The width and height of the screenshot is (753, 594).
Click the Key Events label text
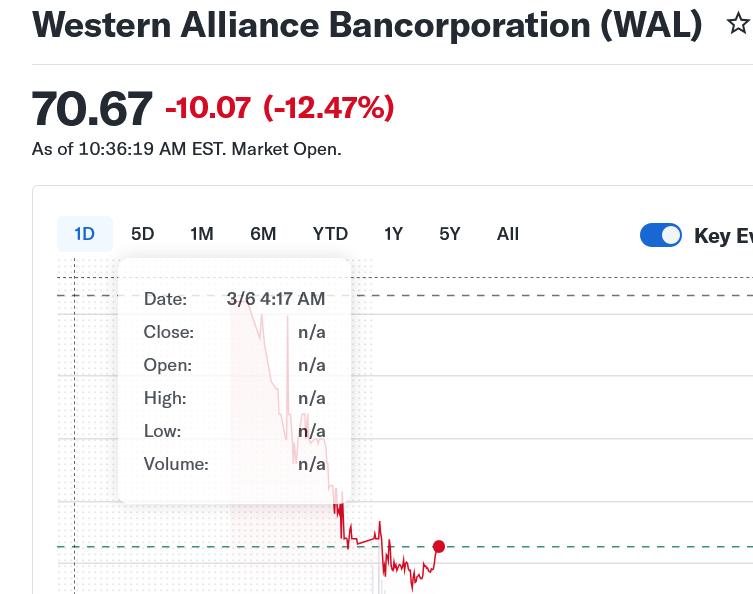tap(723, 236)
